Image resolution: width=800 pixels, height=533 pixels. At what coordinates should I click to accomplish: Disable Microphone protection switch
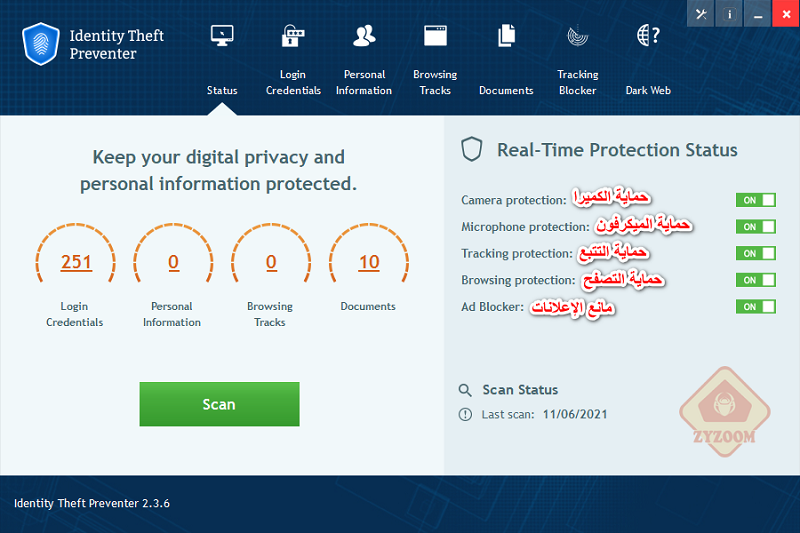tap(756, 226)
